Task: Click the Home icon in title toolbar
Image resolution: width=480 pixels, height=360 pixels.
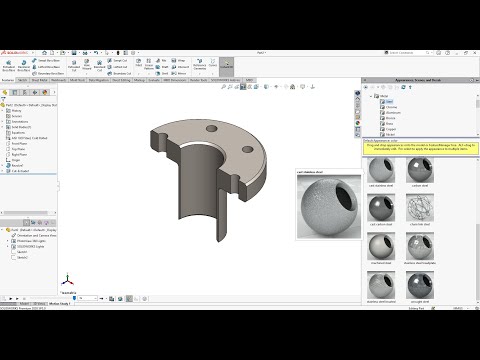Action: pos(44,53)
